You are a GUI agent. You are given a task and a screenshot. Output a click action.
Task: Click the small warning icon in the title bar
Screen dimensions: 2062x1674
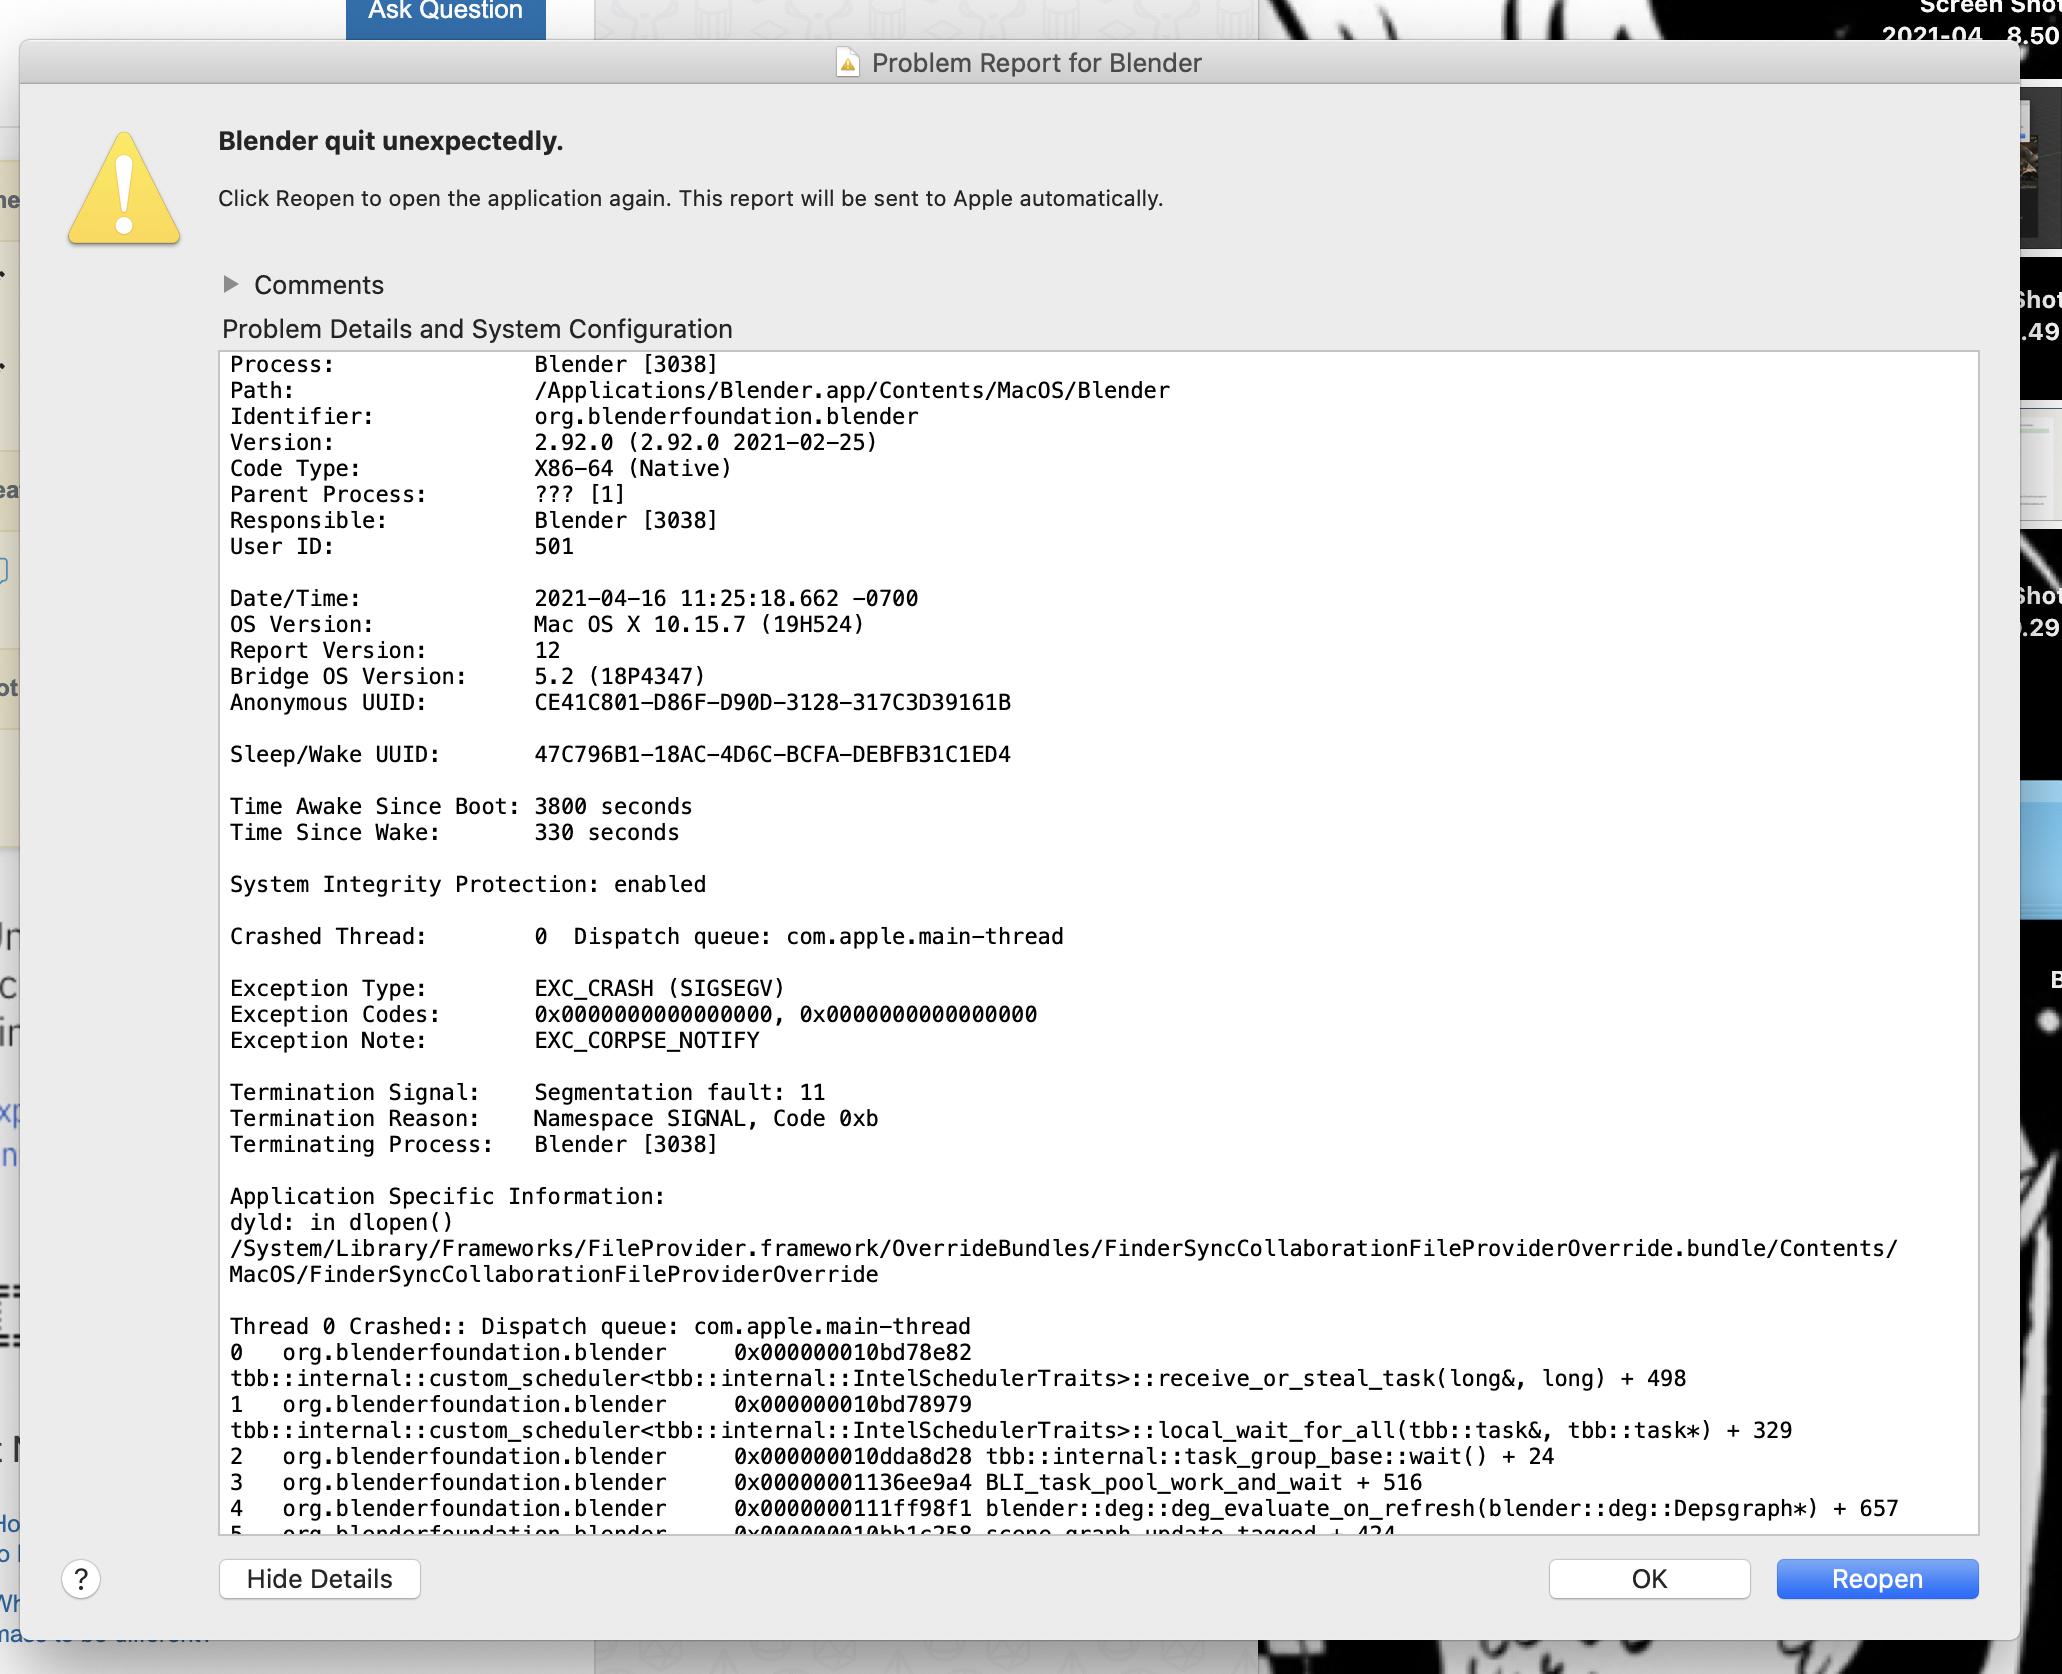[846, 63]
